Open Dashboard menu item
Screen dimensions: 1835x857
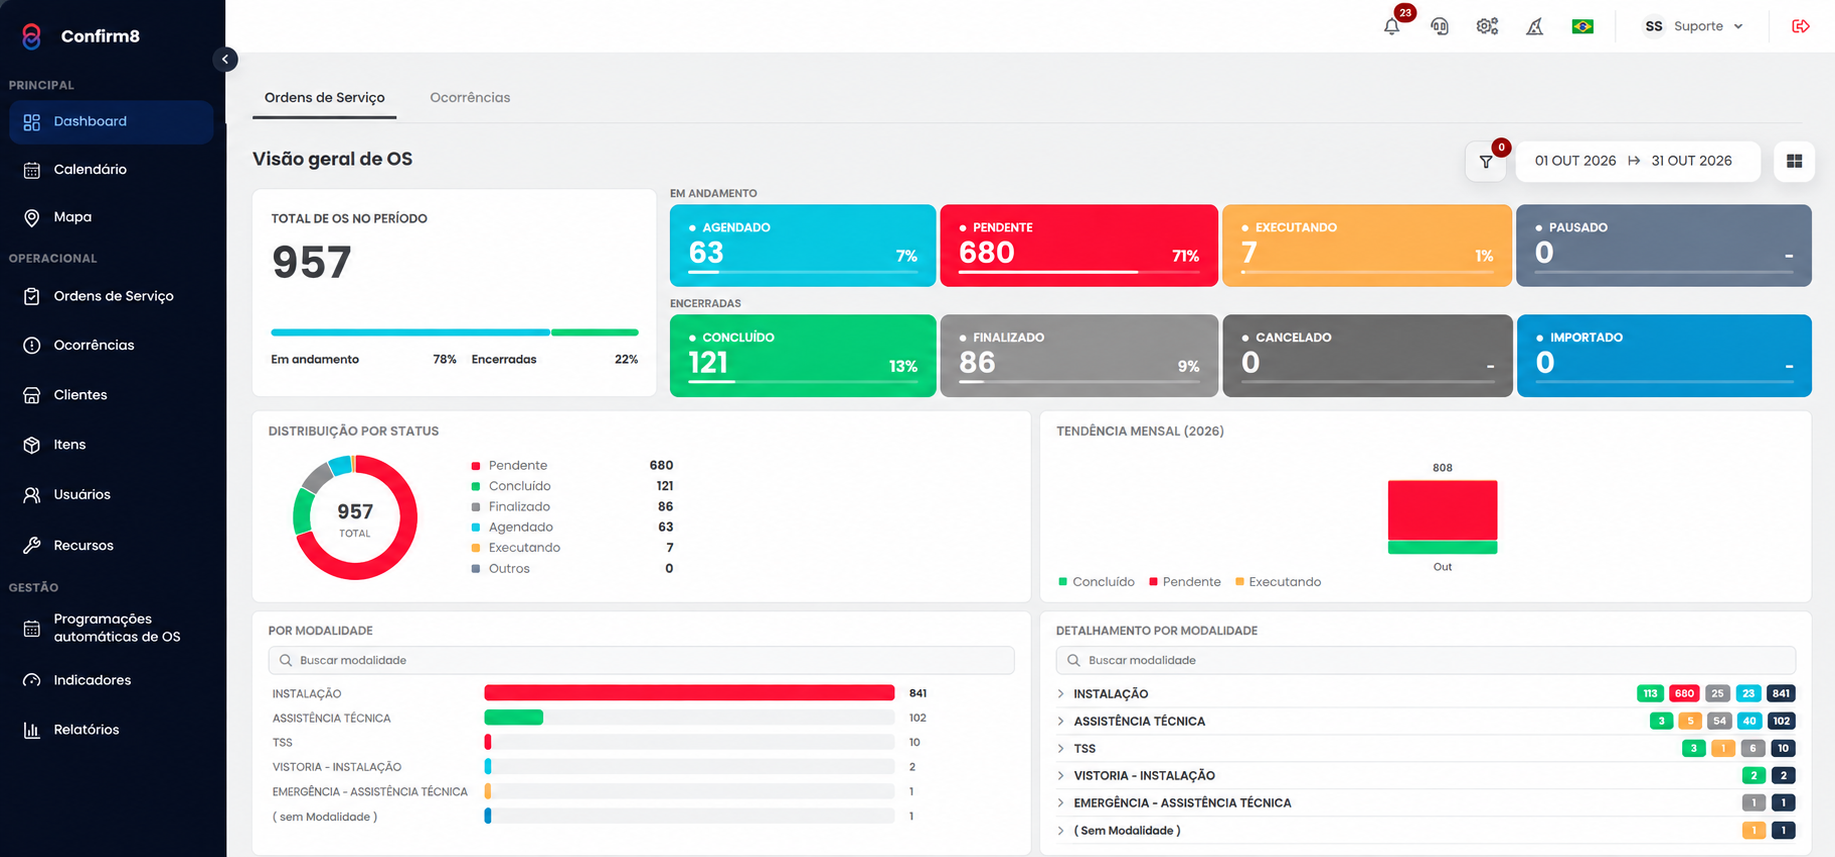coord(111,122)
